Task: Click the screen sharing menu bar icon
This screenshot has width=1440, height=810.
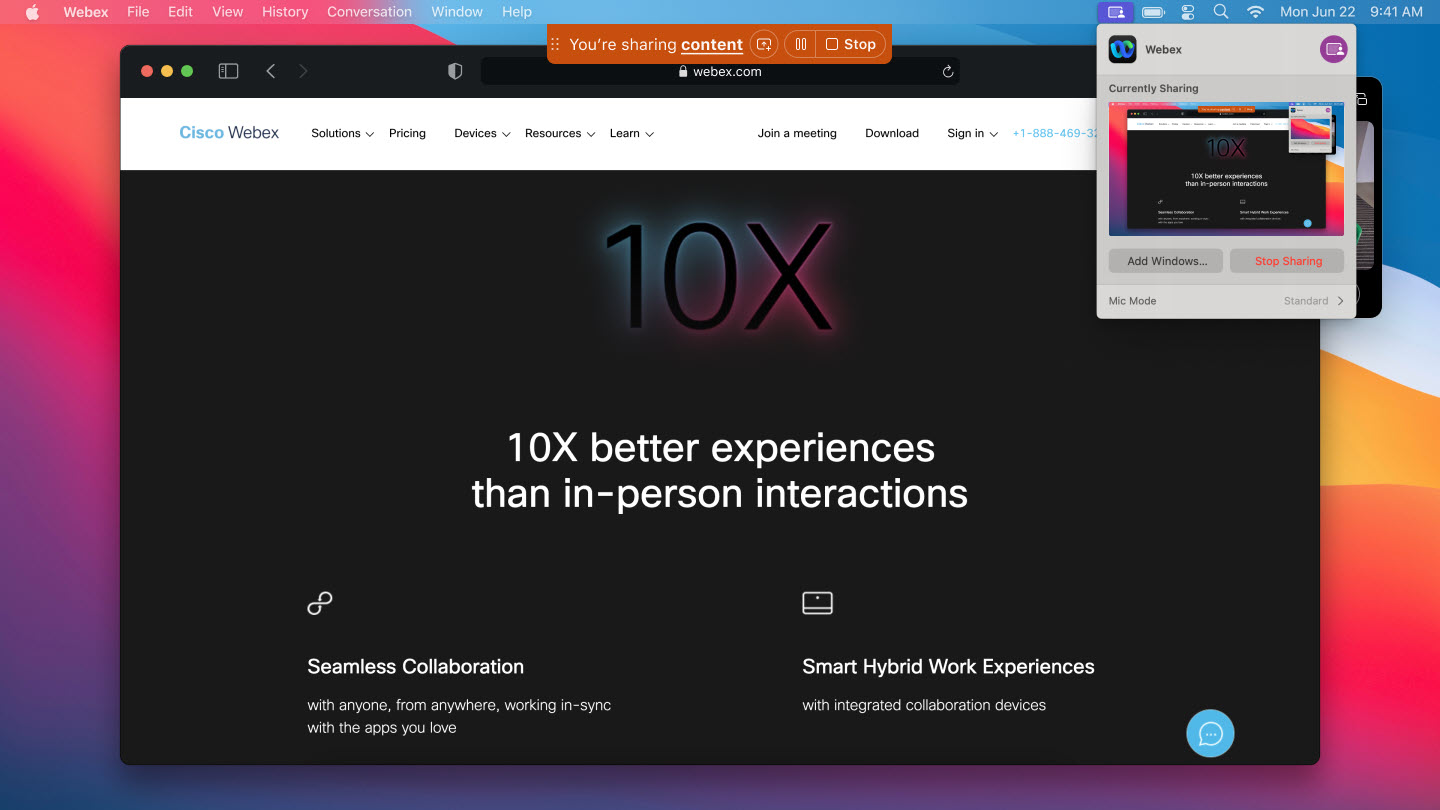Action: (x=1116, y=12)
